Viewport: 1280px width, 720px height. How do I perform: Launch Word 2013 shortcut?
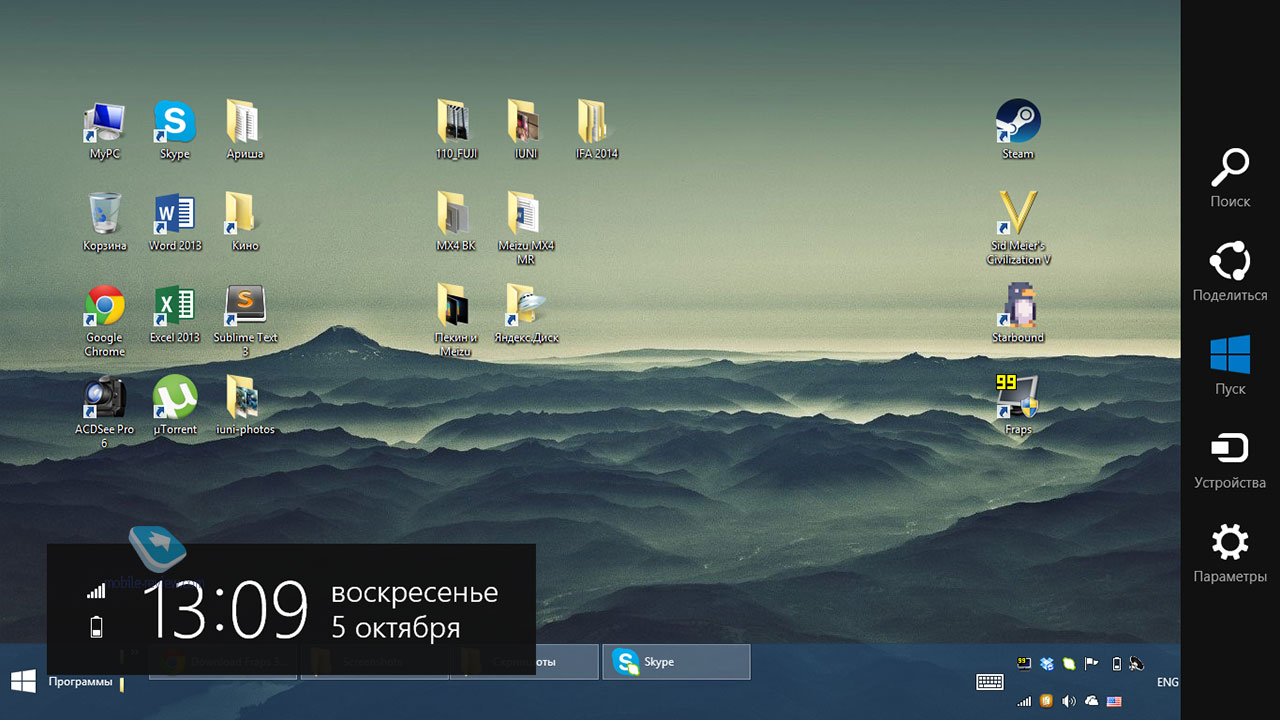175,222
